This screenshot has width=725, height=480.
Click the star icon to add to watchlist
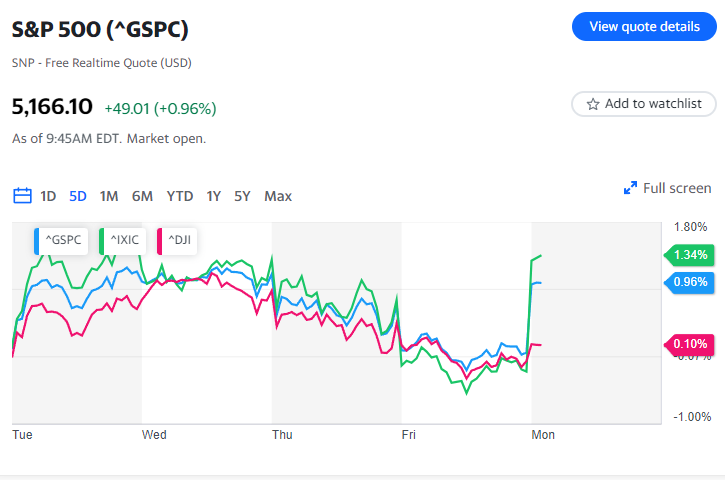click(x=593, y=104)
